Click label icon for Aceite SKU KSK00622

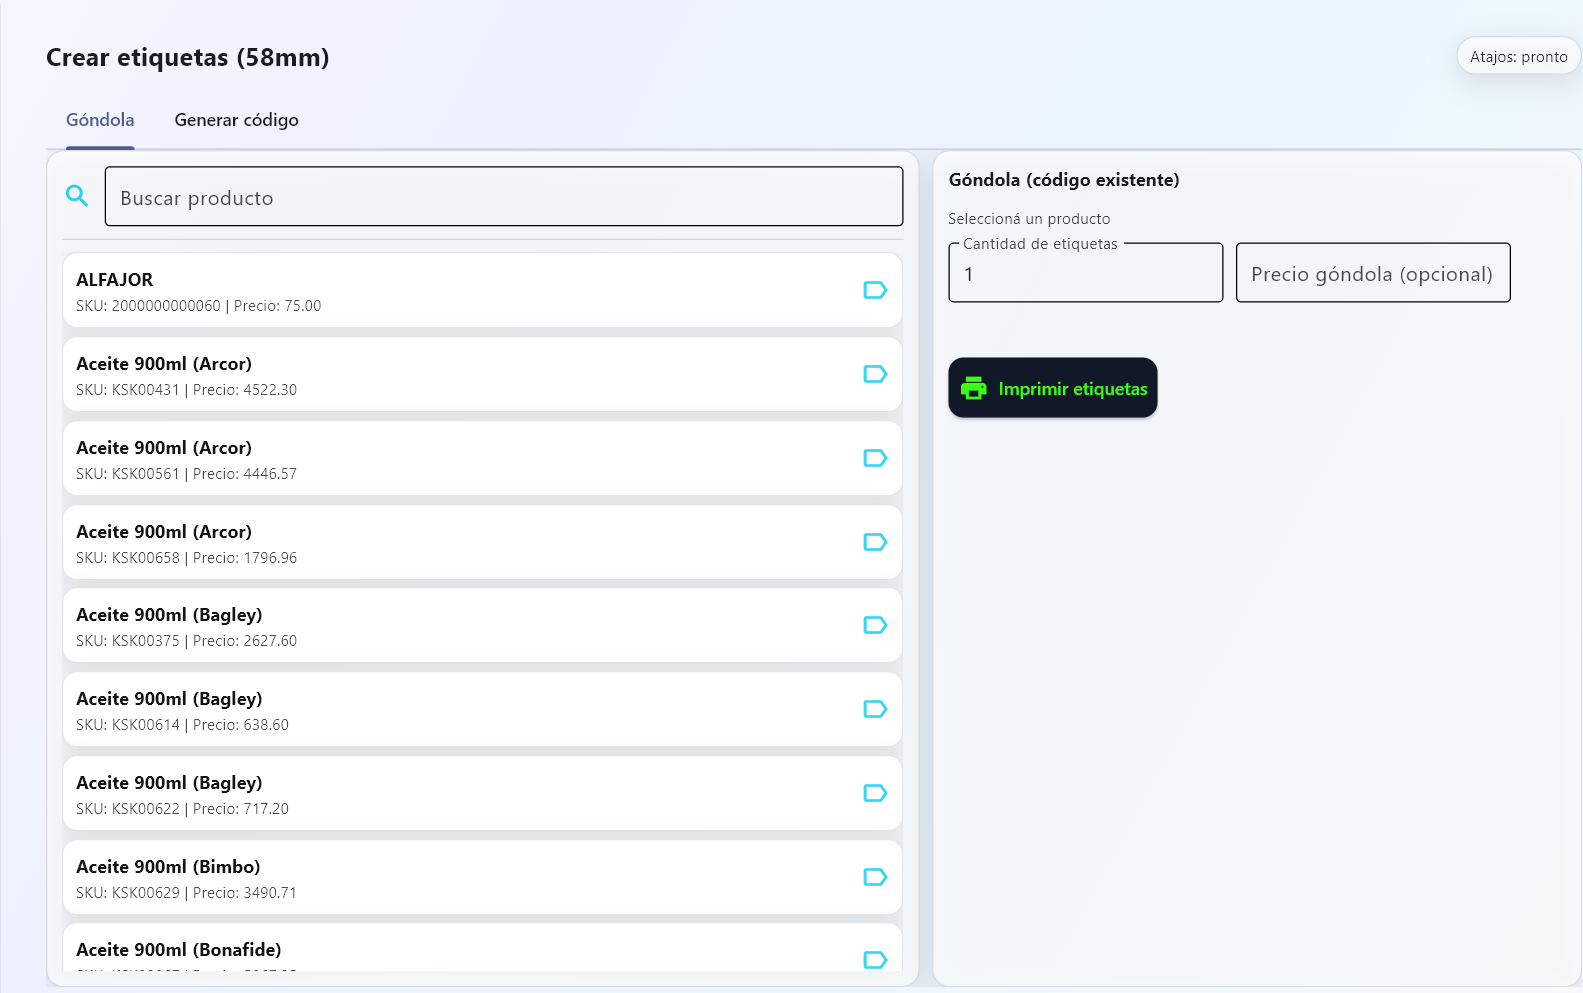pyautogui.click(x=875, y=793)
